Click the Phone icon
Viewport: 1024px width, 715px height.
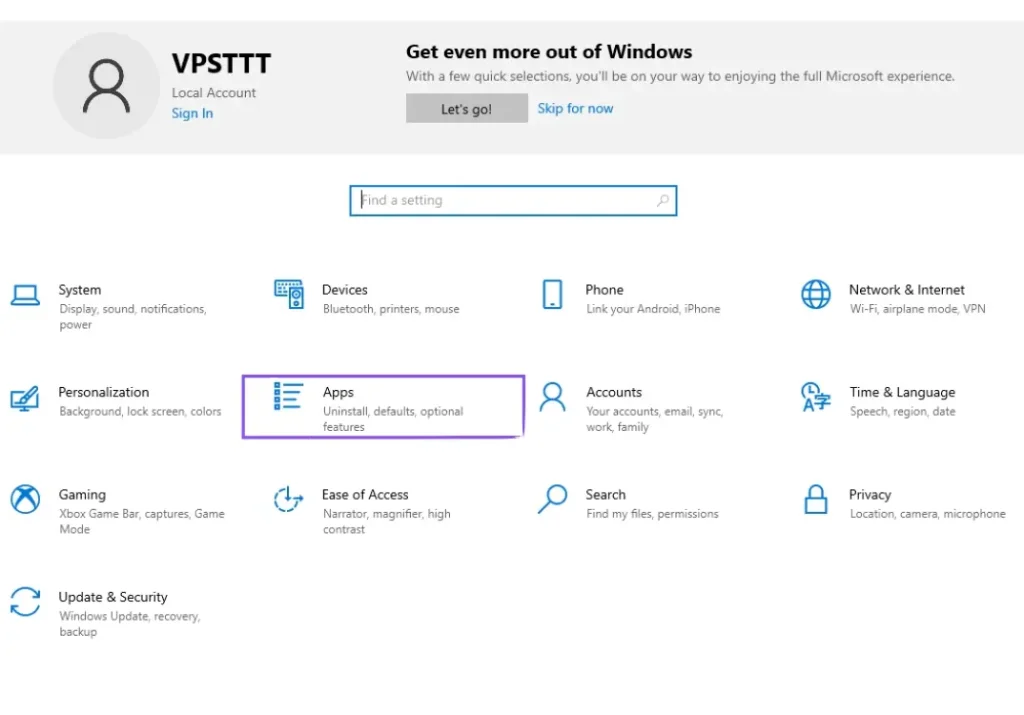tap(552, 294)
